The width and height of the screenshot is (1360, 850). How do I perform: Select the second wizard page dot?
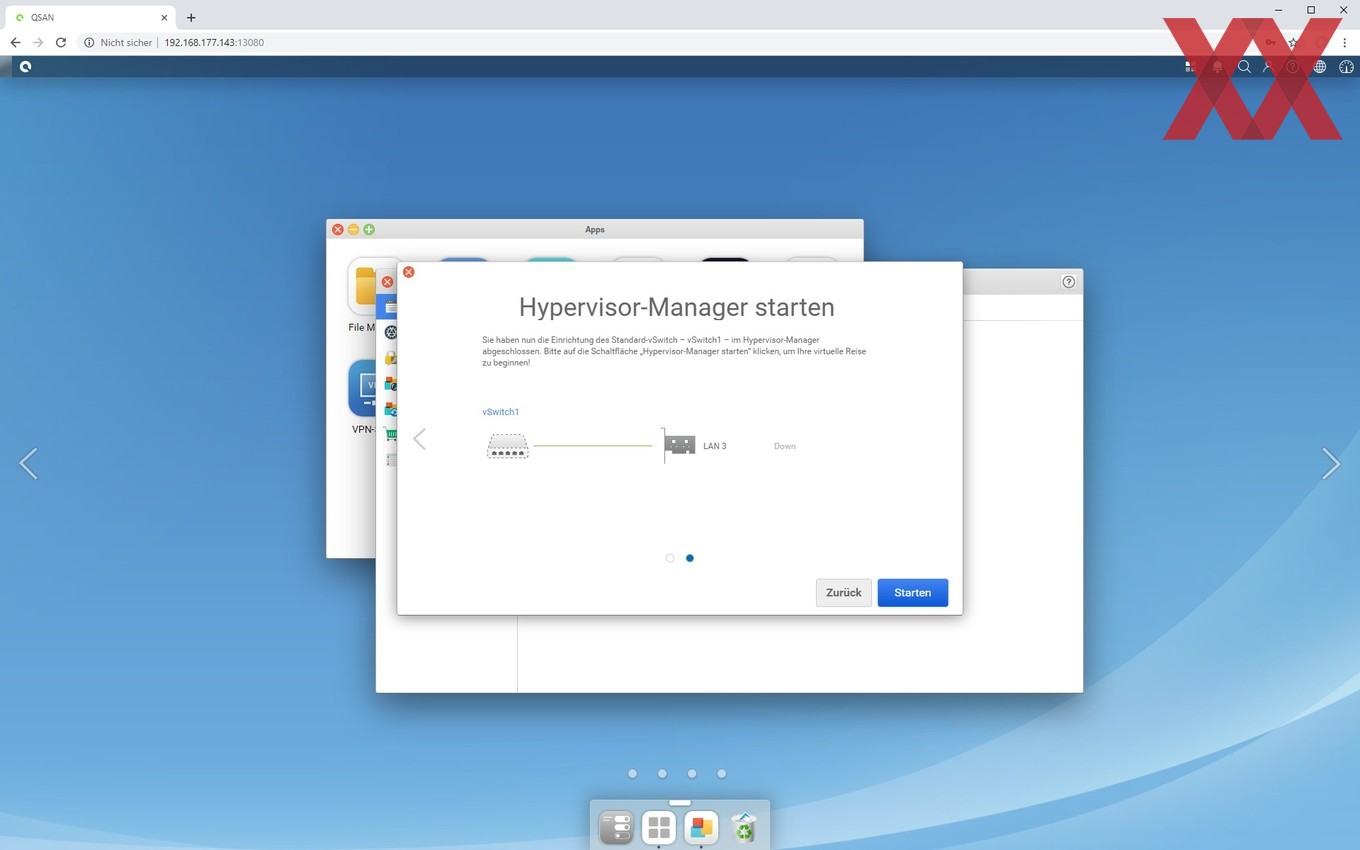point(690,558)
